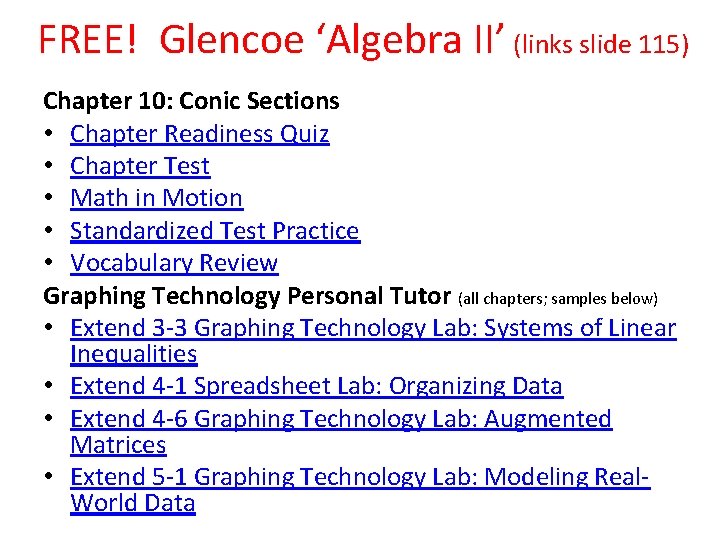The image size is (720, 540).
Task: Select the 'Chapter 10: Conic Sections' heading
Action: click(191, 101)
